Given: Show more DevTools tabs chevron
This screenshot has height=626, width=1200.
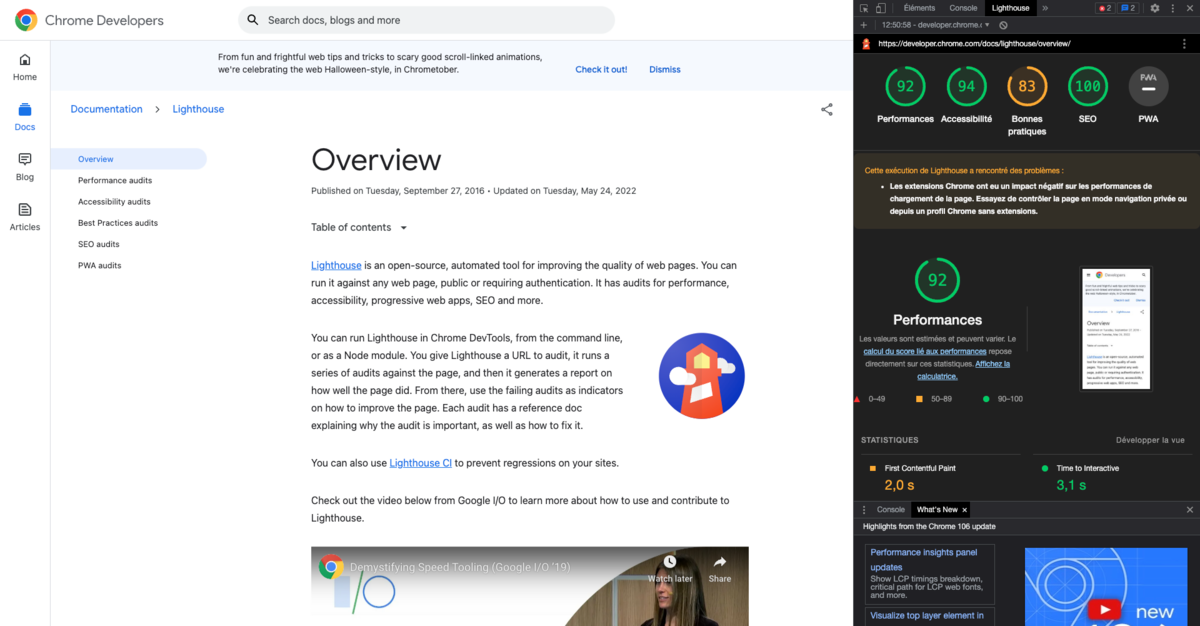Looking at the screenshot, I should click(1045, 8).
